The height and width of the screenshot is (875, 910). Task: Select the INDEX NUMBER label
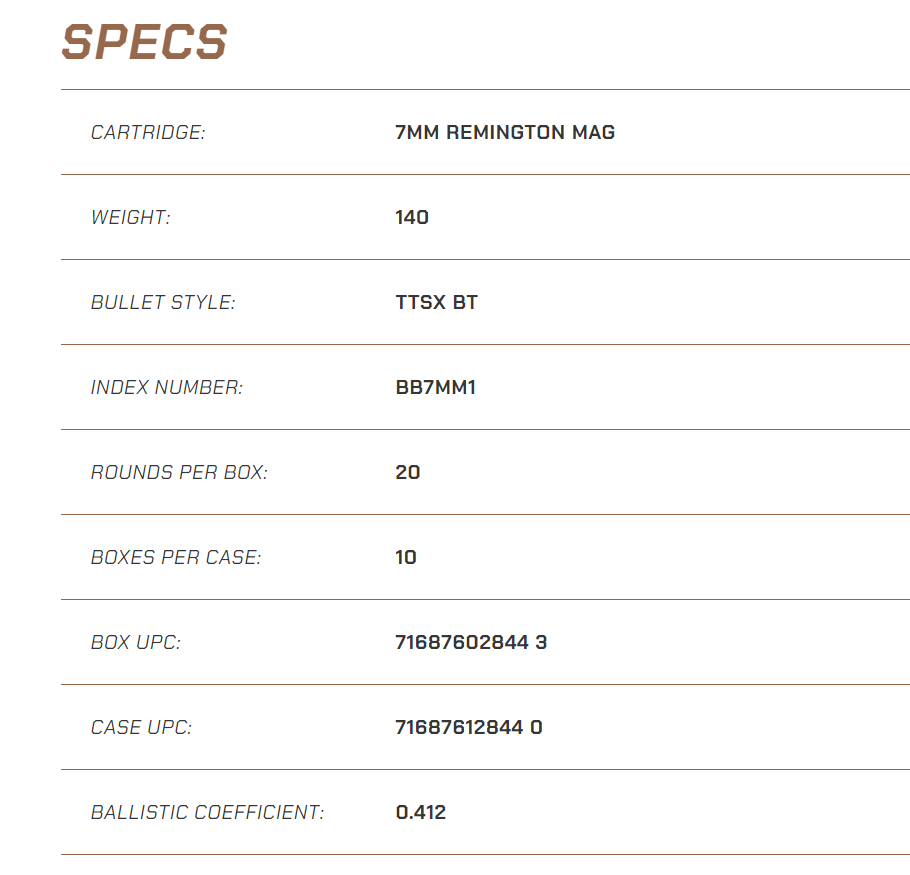pos(167,387)
